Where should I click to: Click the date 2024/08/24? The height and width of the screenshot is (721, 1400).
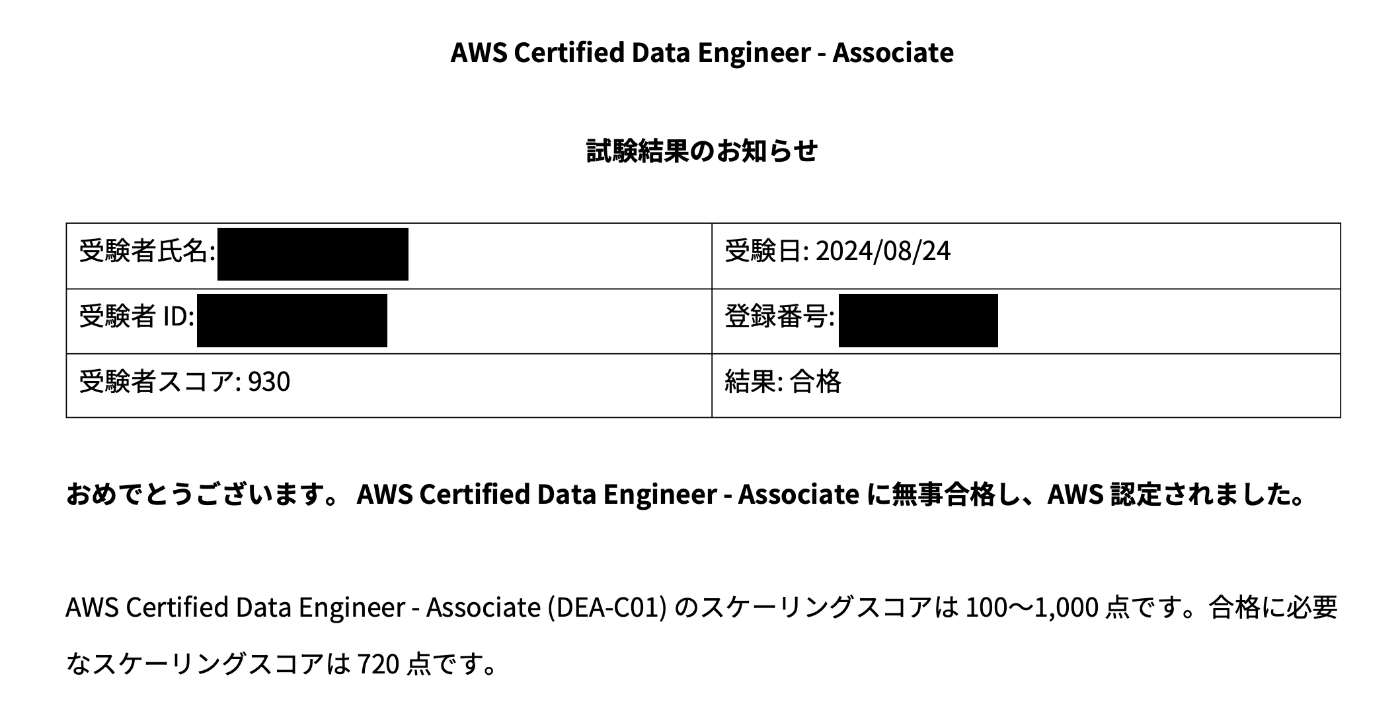(883, 251)
